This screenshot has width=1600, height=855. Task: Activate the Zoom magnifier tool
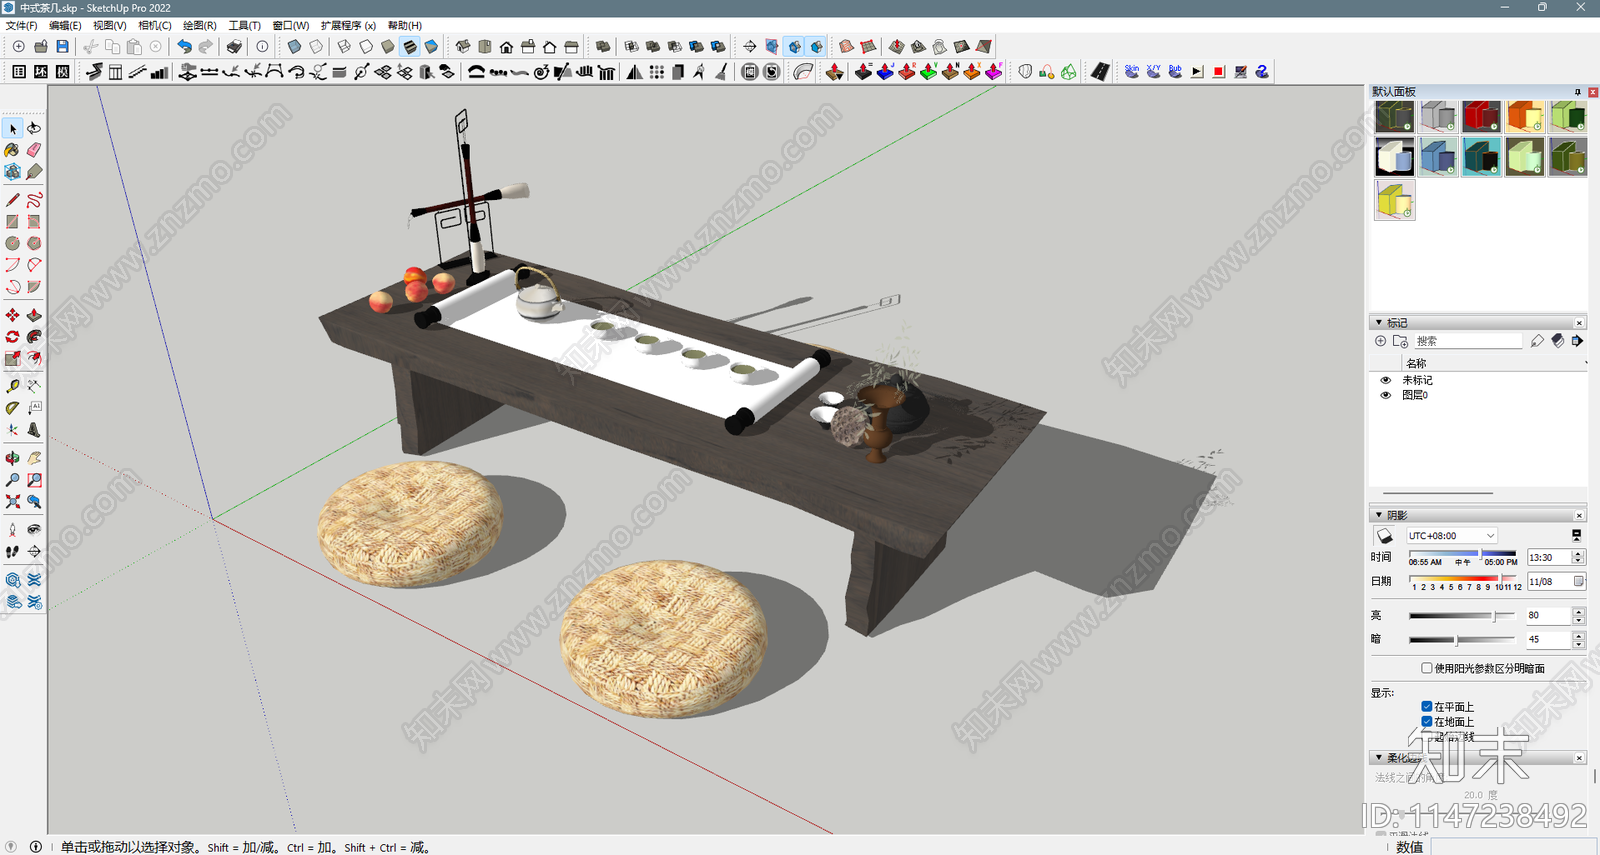pos(13,480)
